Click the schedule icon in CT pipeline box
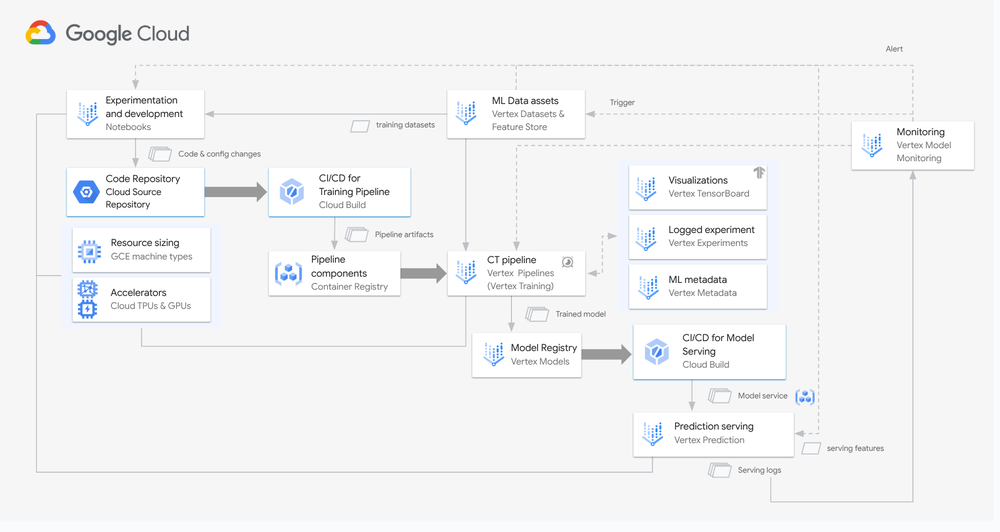1000x532 pixels. click(x=568, y=262)
